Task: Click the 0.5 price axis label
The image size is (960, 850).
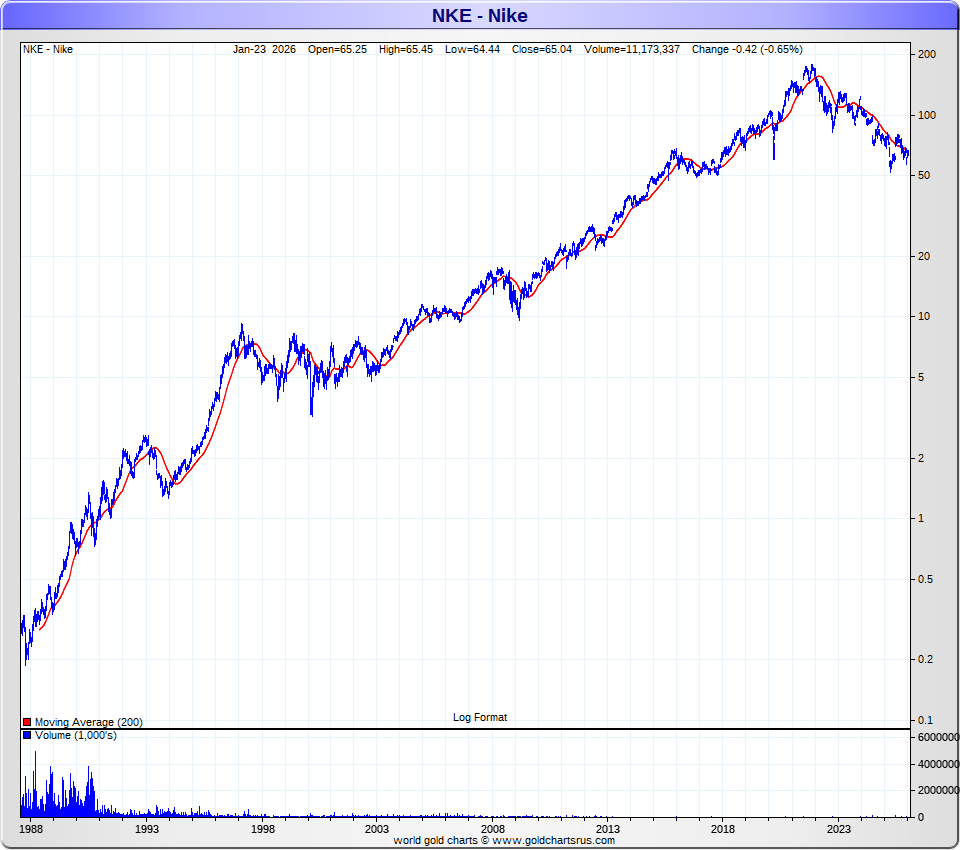Action: (926, 579)
